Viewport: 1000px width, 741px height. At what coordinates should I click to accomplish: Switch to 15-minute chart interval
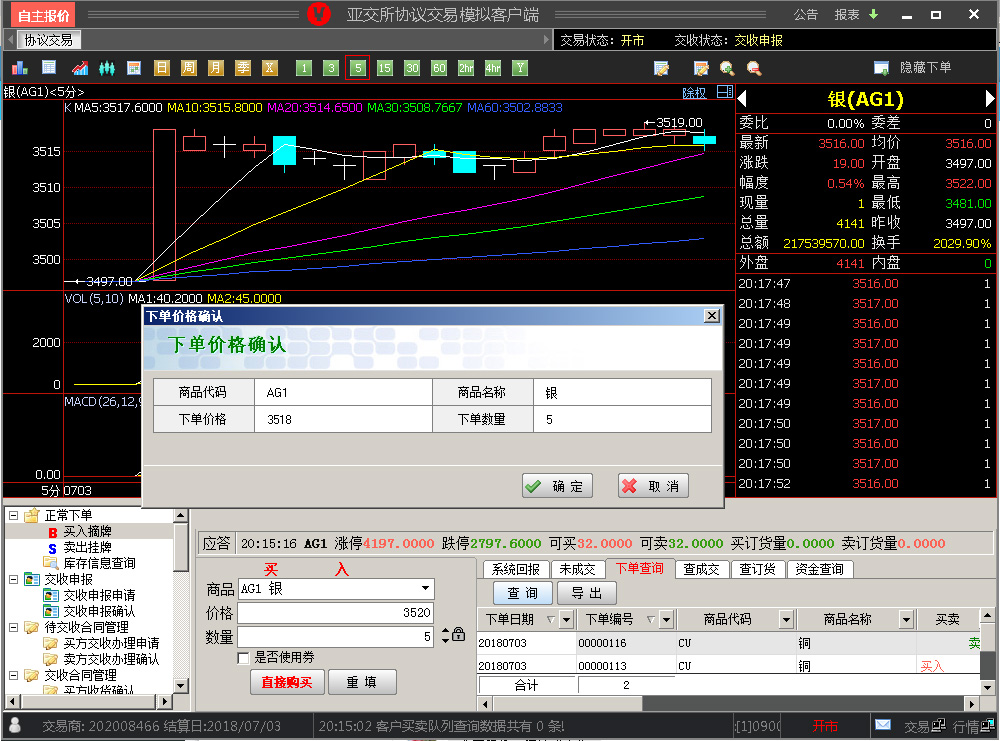(x=385, y=68)
